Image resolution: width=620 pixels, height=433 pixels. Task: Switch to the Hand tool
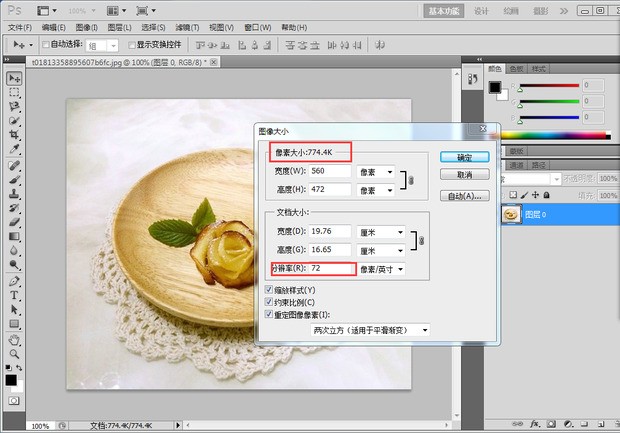tap(14, 339)
